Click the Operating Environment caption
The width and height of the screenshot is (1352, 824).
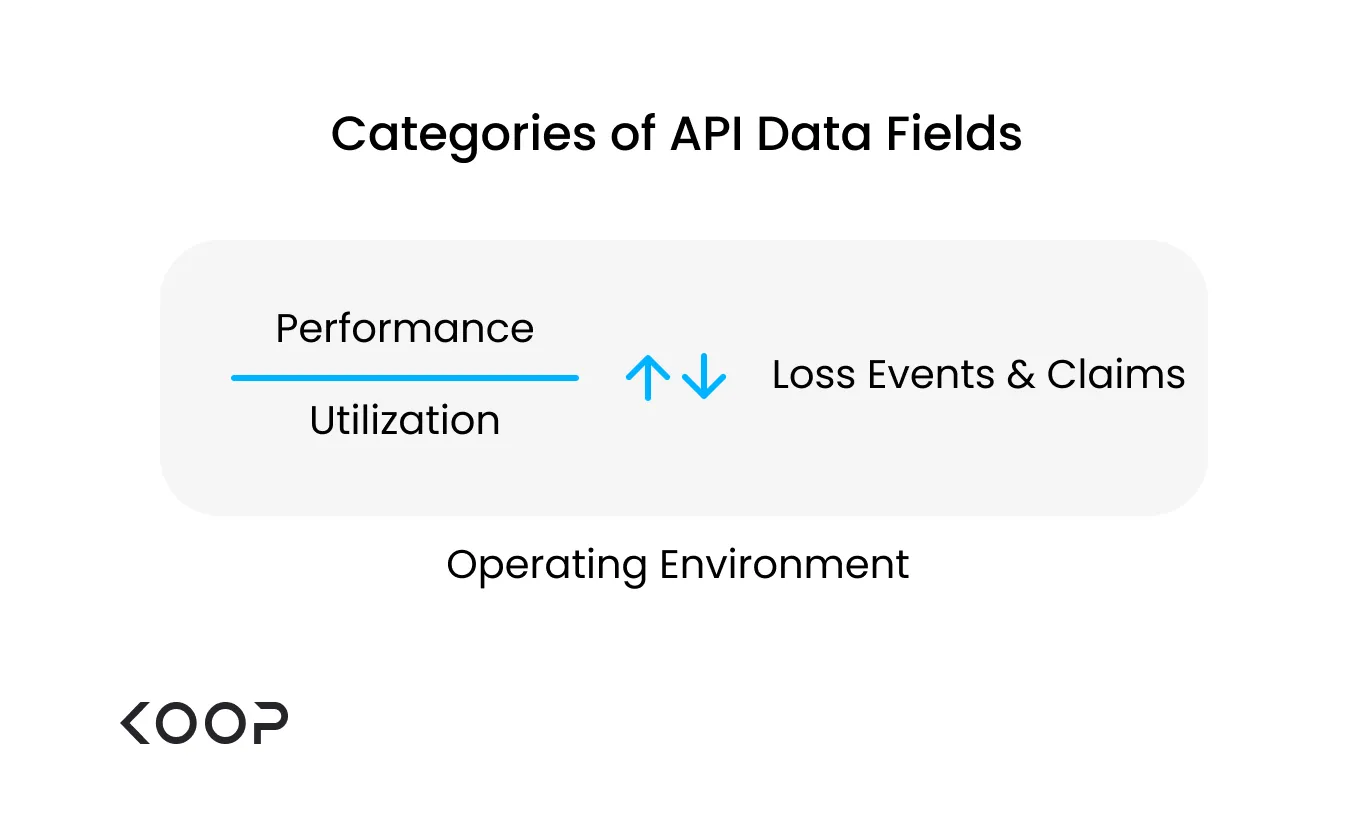[678, 566]
